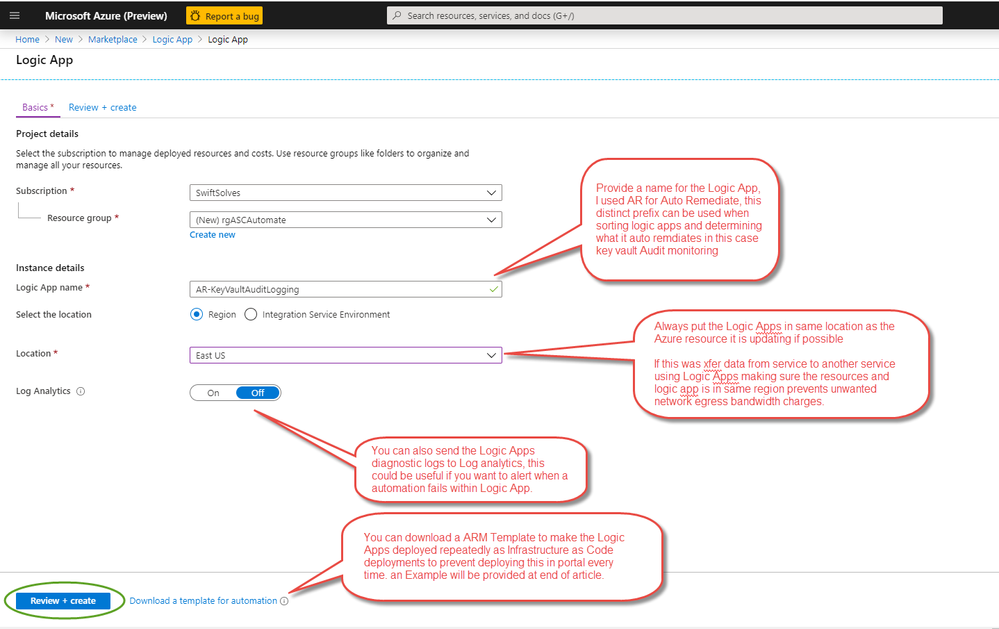
Task: Switch to the Basics tab
Action: click(38, 108)
